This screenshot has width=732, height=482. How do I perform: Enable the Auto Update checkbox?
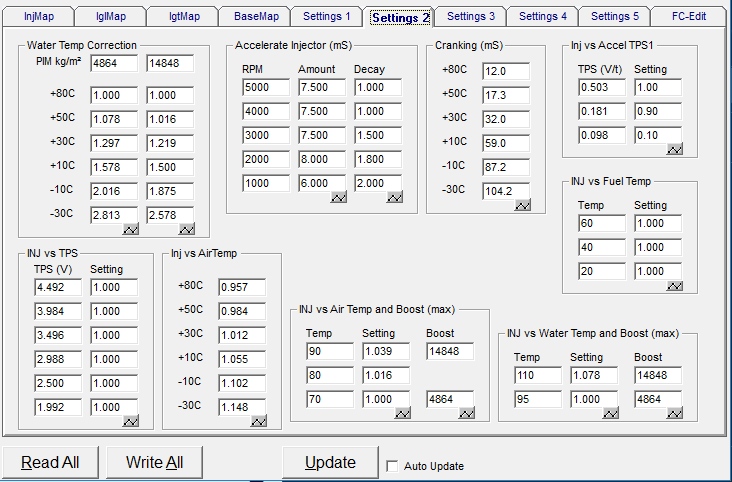393,466
